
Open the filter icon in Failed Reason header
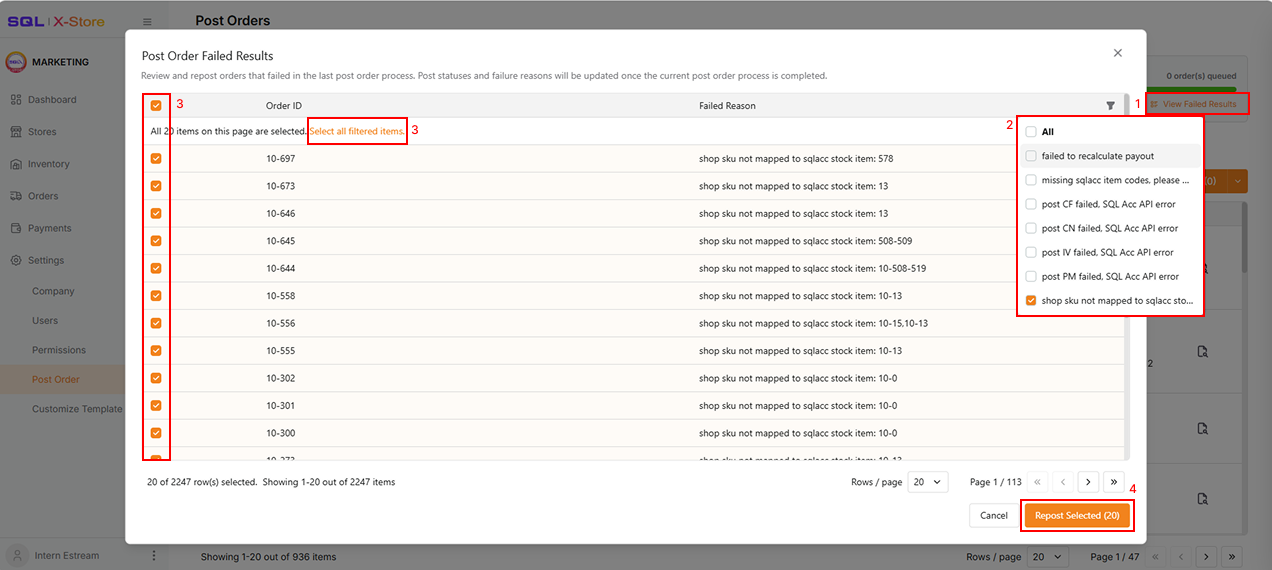pos(1110,105)
